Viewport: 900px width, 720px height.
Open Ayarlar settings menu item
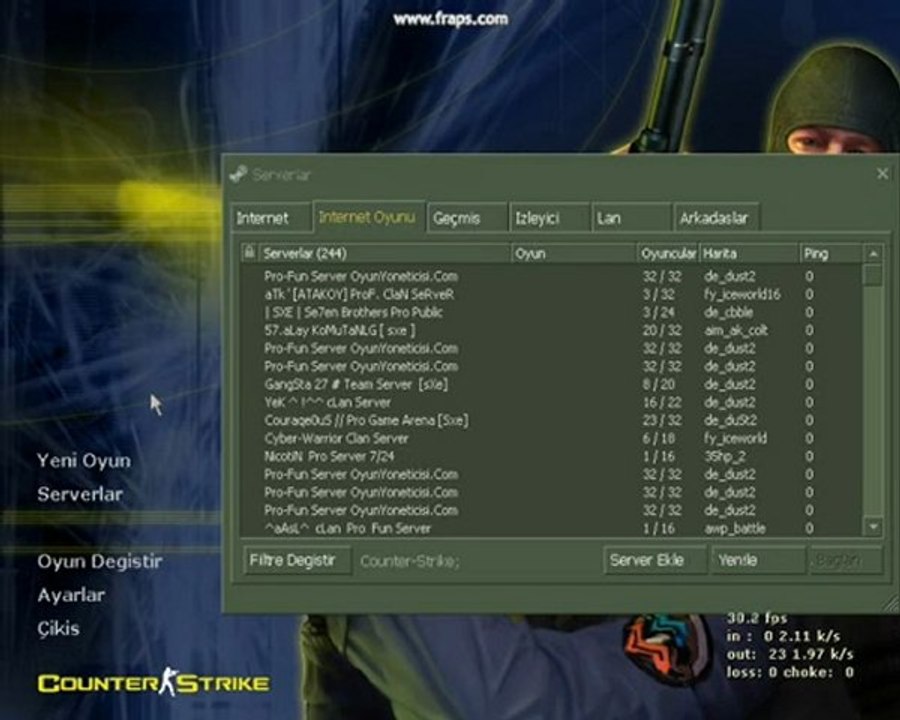[x=71, y=595]
